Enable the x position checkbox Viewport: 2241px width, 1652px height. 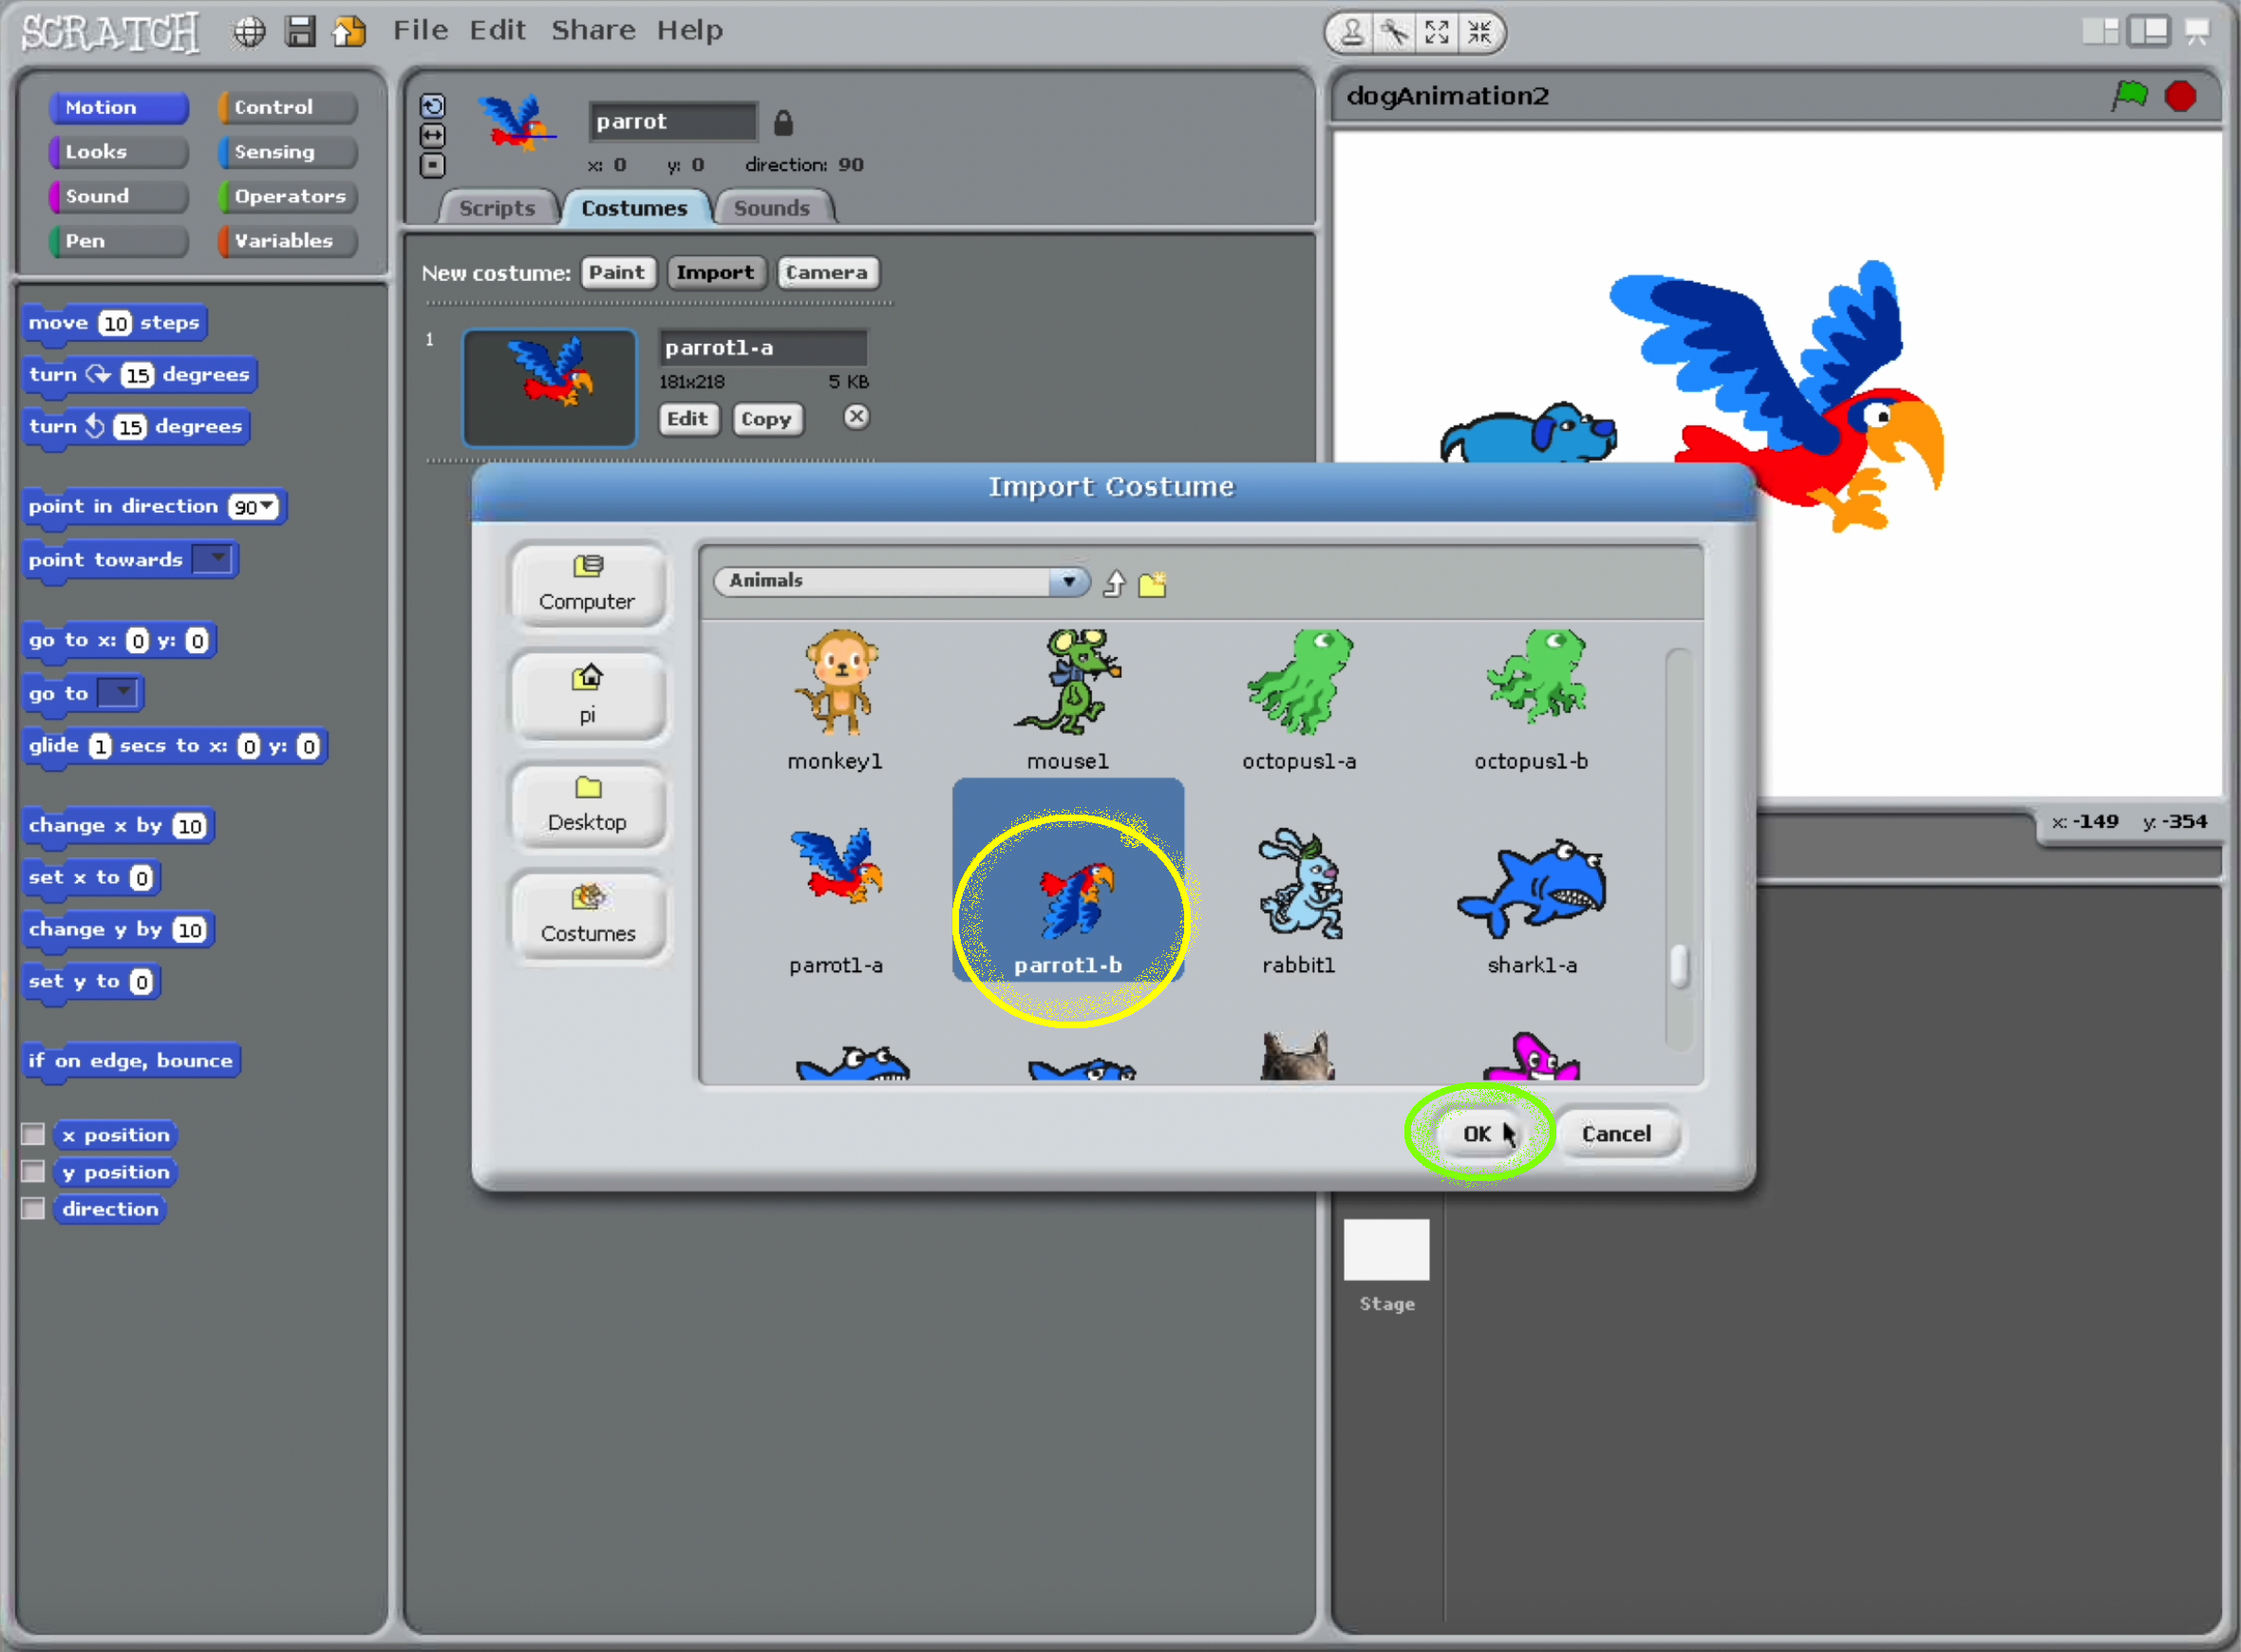pyautogui.click(x=33, y=1134)
